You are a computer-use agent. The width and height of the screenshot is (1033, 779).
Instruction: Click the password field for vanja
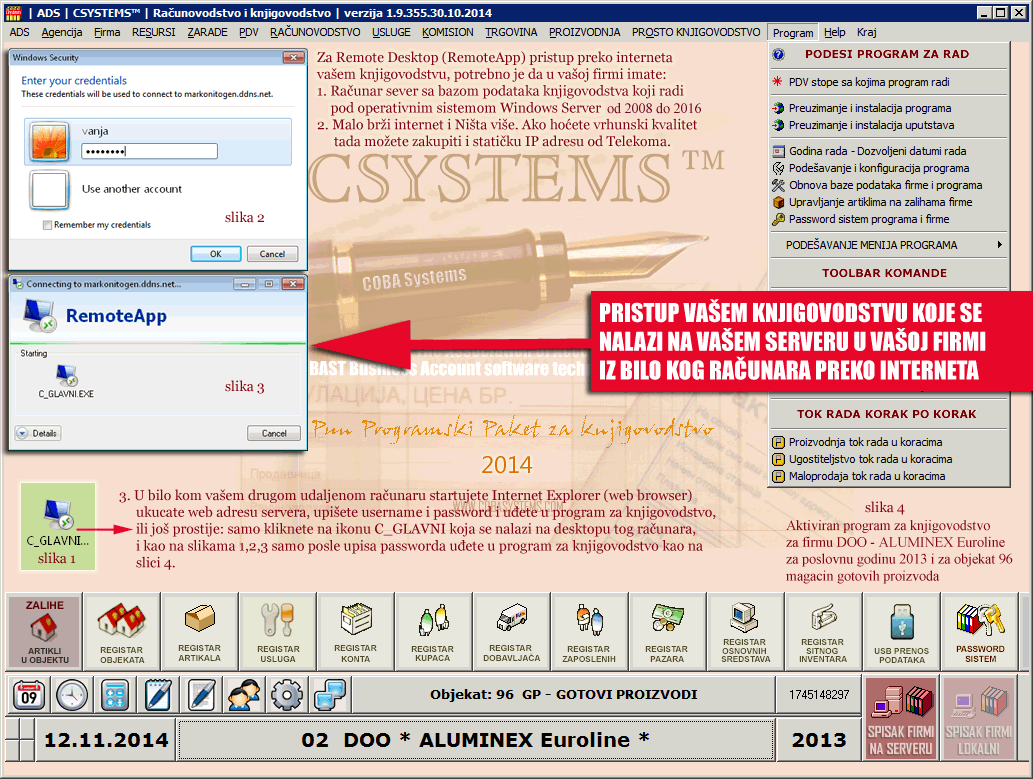(150, 152)
